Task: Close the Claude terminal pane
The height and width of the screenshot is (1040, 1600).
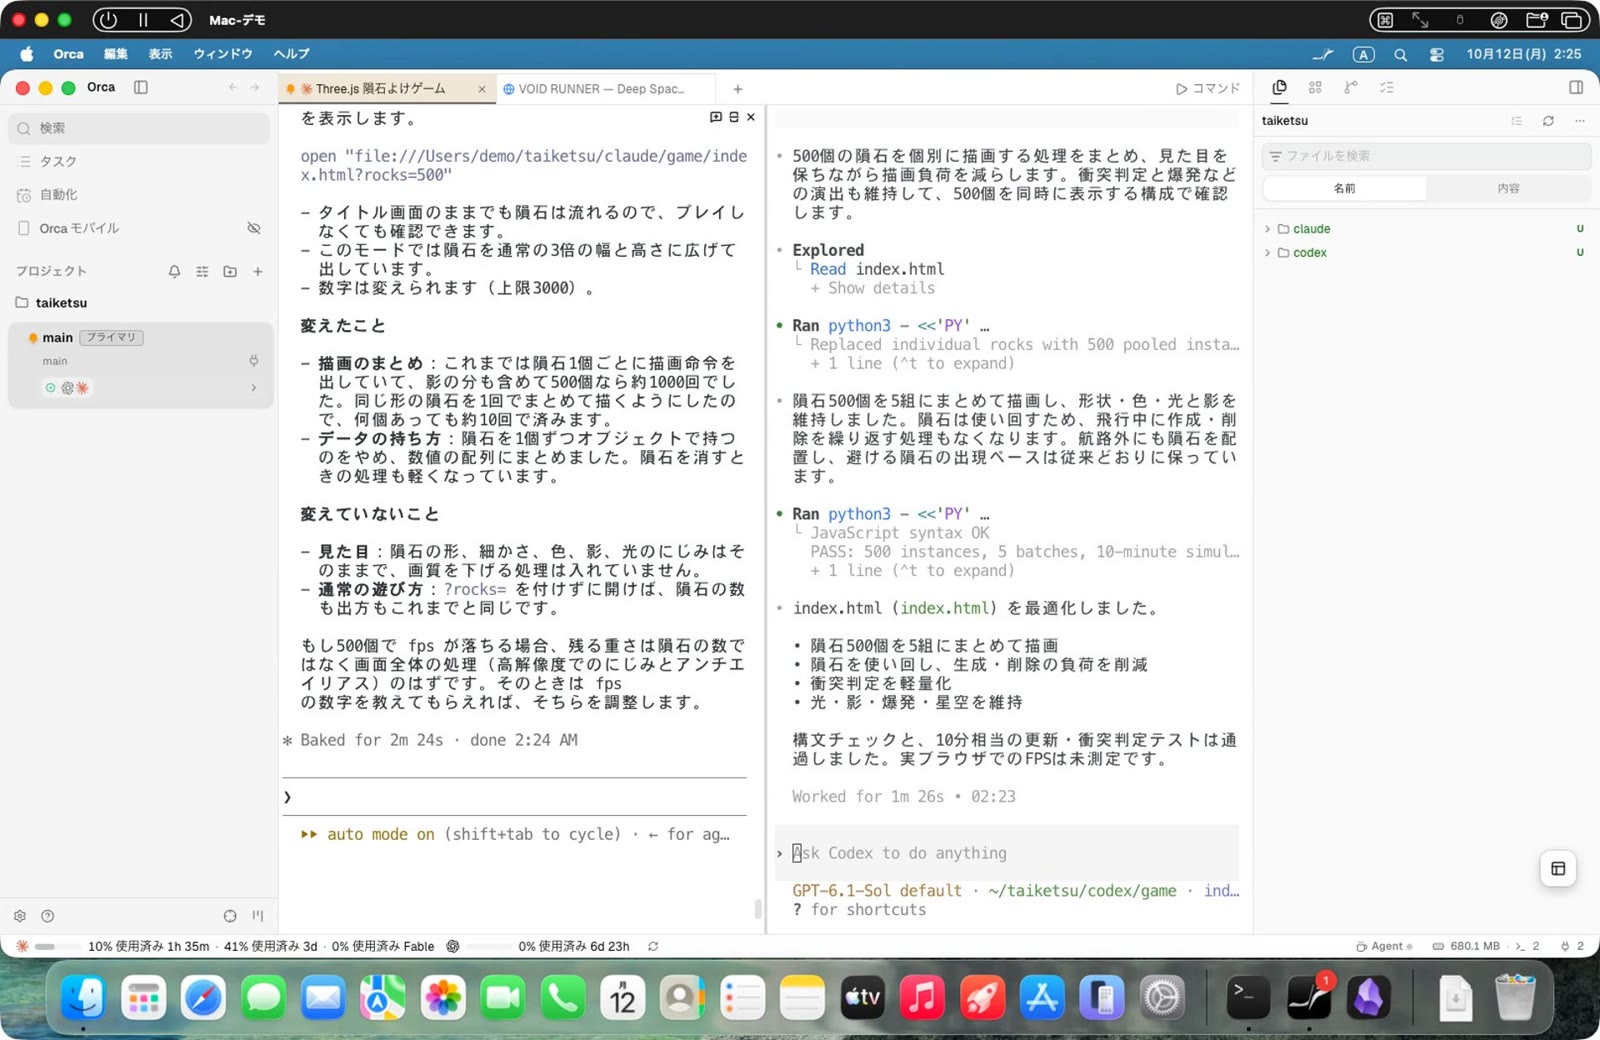Action: (751, 117)
